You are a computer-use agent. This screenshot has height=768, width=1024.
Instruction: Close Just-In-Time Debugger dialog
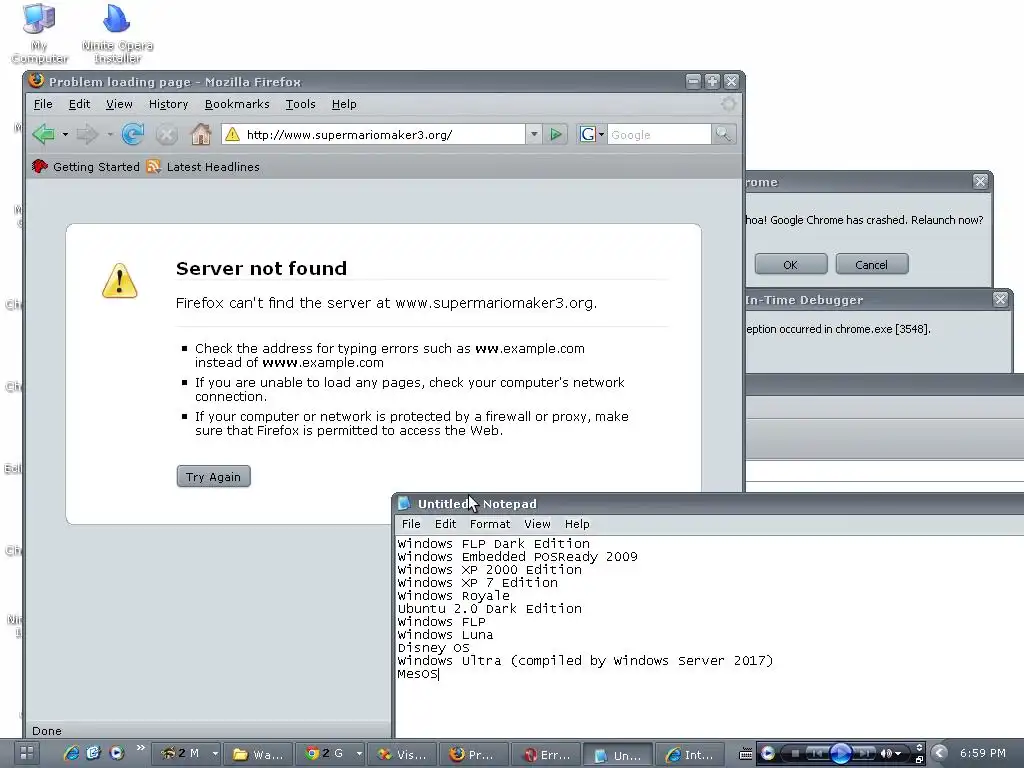(x=1000, y=299)
